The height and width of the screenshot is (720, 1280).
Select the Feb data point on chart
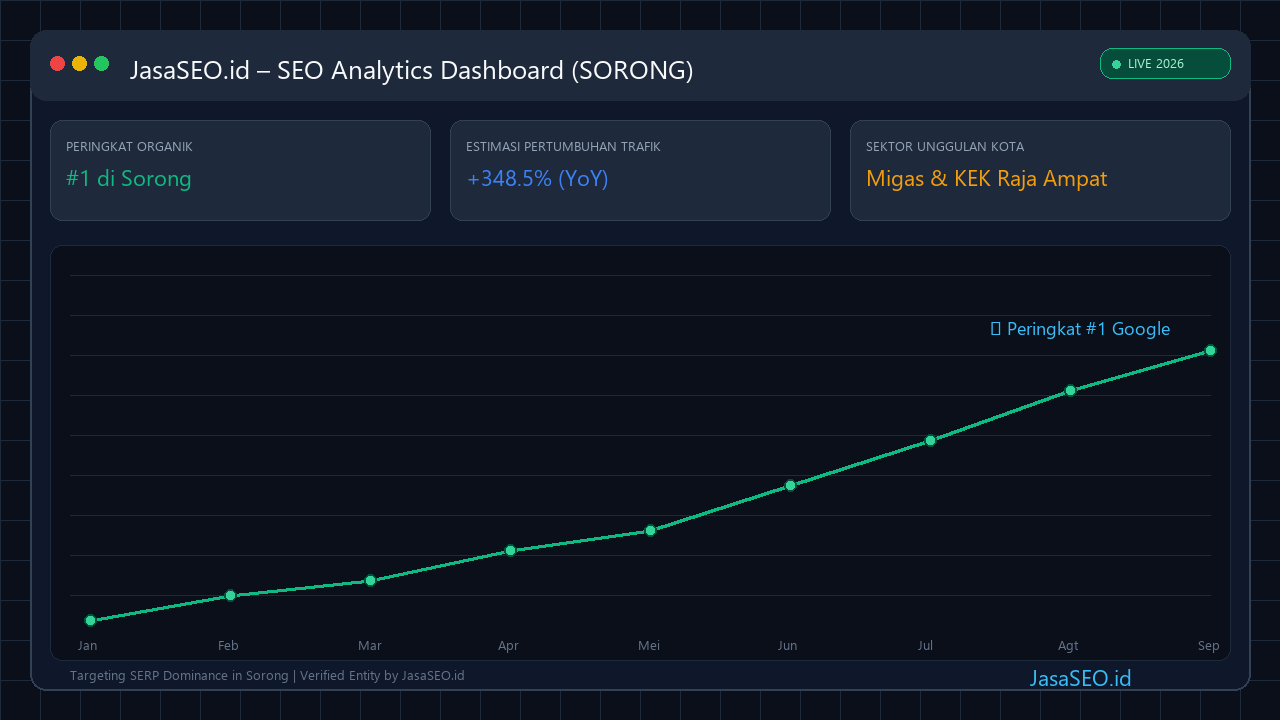230,595
